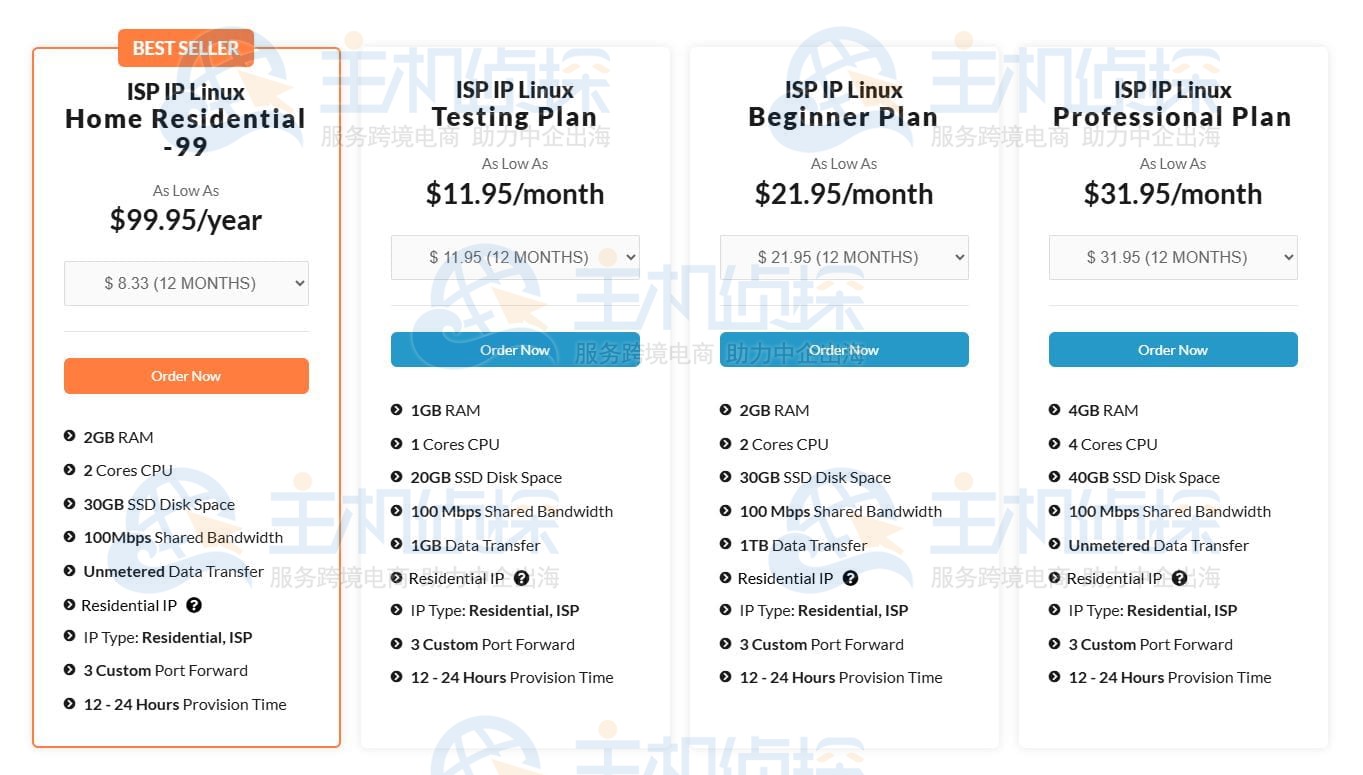Click help icon beside Home Residential's Residential IP
This screenshot has width=1363, height=775.
coord(194,605)
